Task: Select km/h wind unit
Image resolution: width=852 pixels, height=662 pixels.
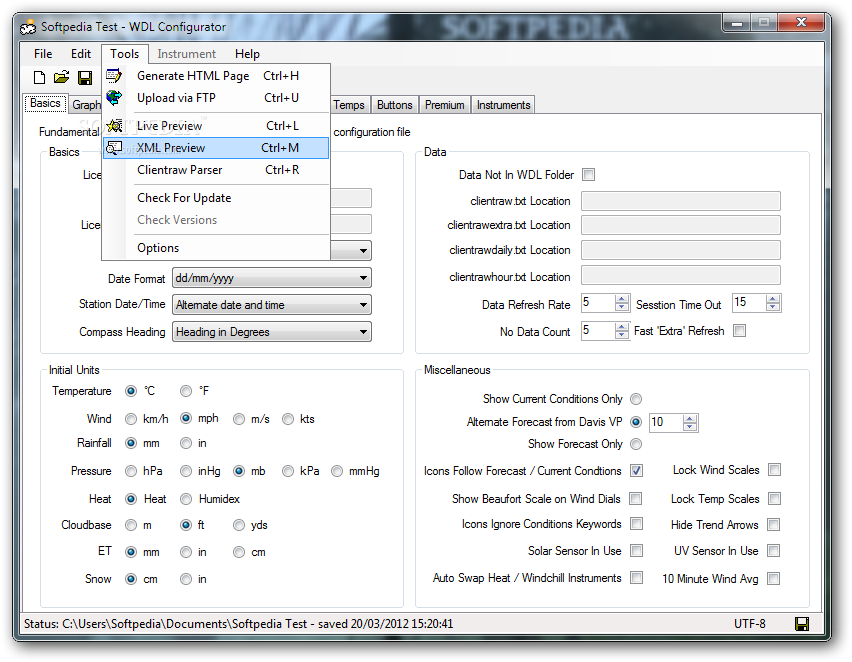Action: (x=130, y=419)
